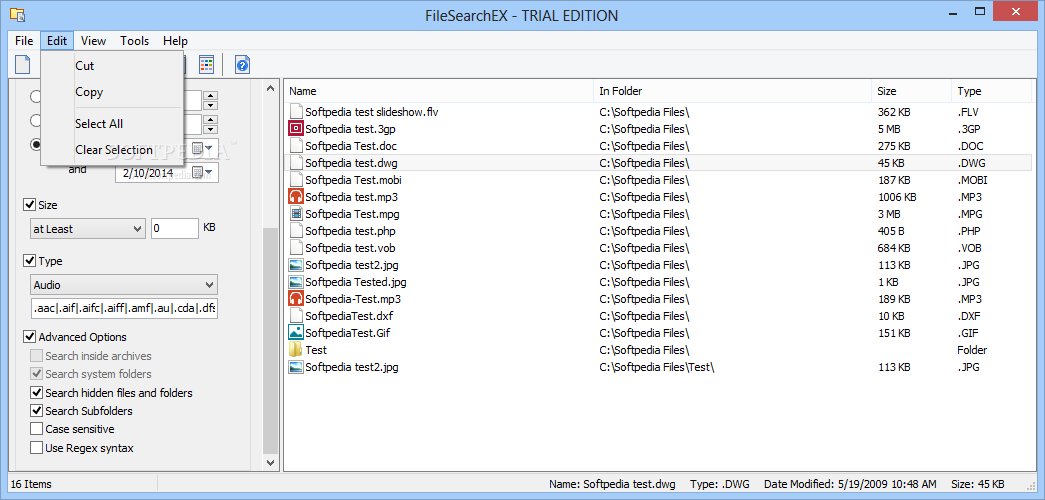Uncheck Search Subfolders option

coord(36,411)
